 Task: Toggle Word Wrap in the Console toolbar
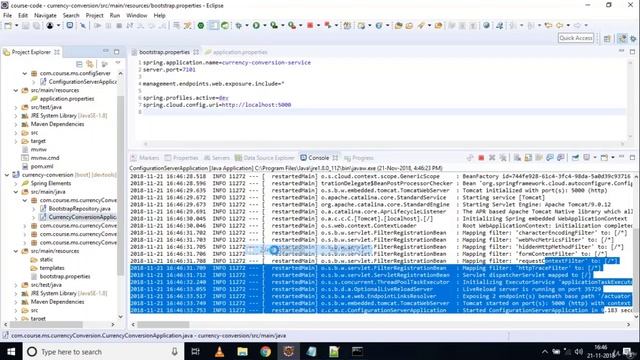(x=539, y=158)
